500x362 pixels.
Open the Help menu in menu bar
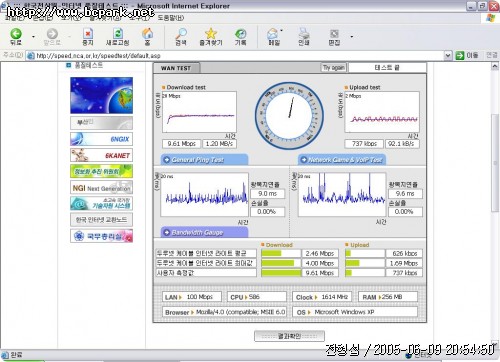coord(170,18)
